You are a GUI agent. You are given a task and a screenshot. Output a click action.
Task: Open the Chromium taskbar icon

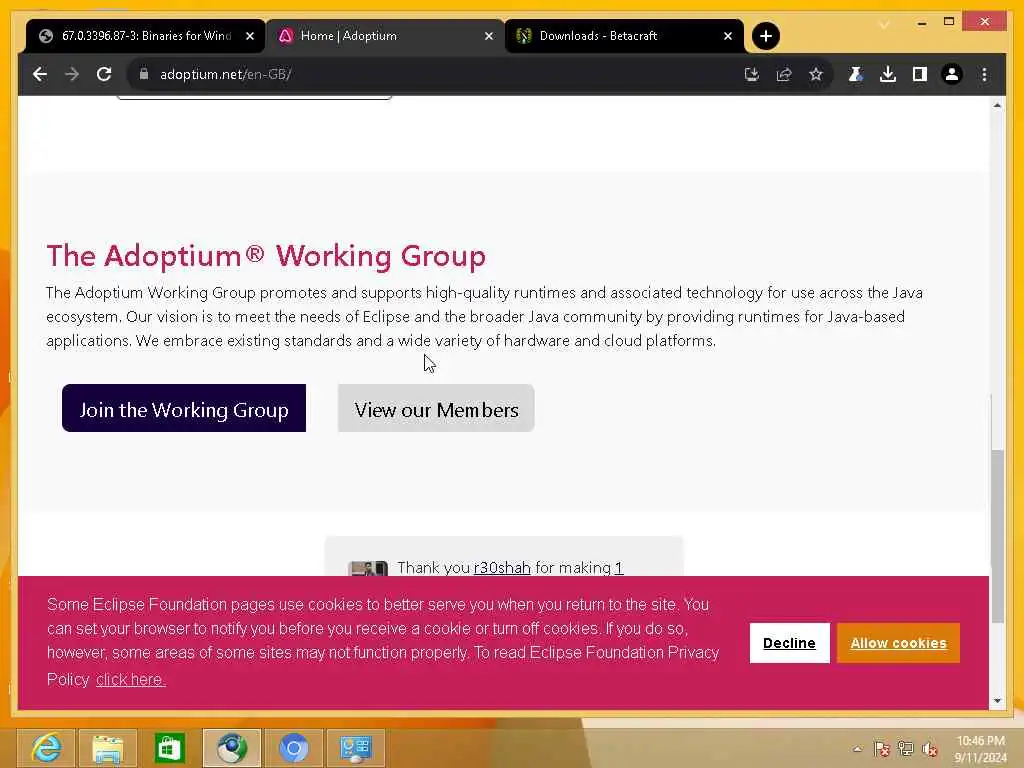[x=294, y=748]
